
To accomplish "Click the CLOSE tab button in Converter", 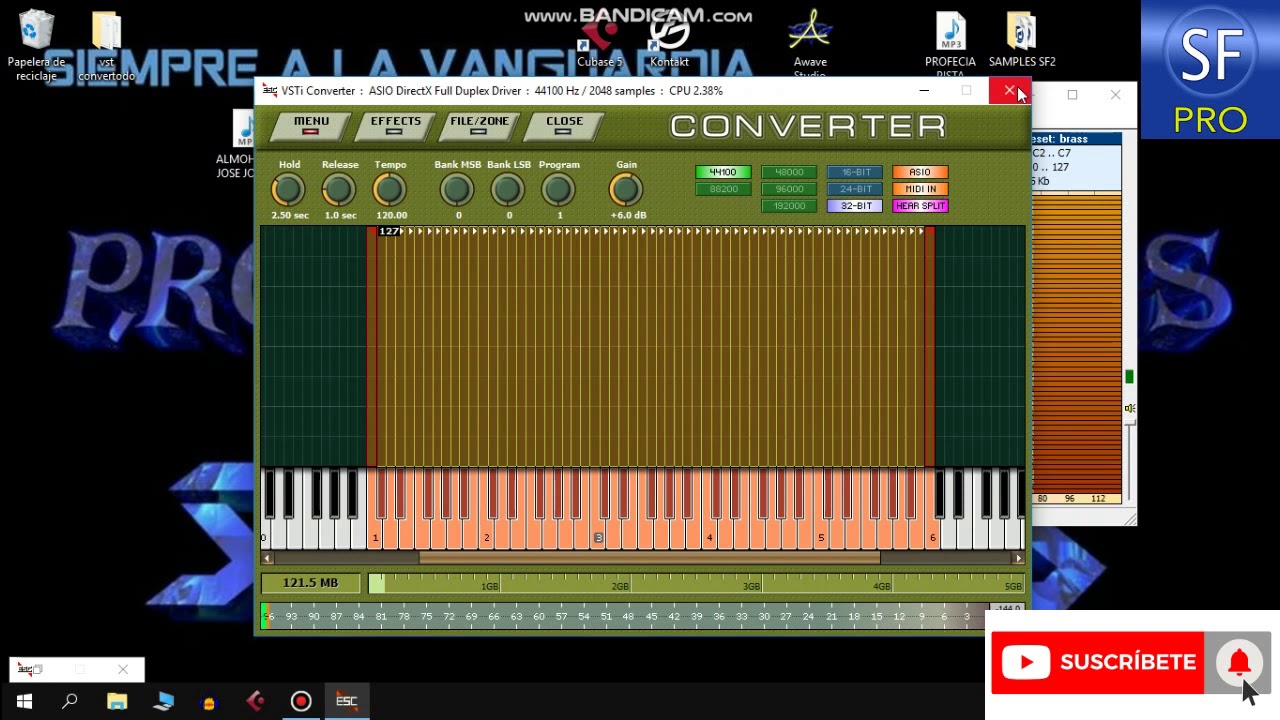I will coord(564,125).
